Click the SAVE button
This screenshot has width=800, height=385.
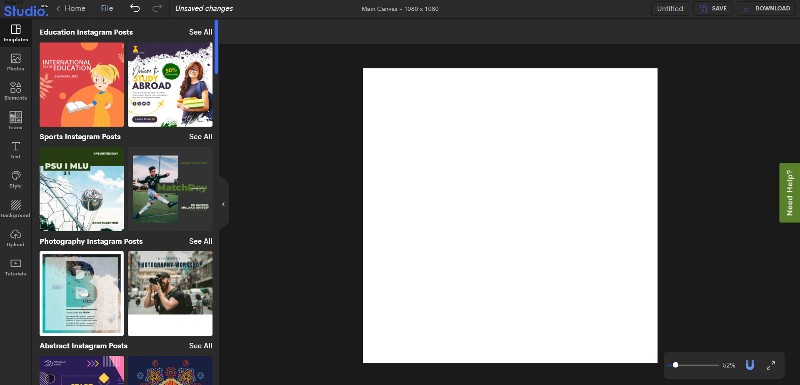click(x=713, y=9)
